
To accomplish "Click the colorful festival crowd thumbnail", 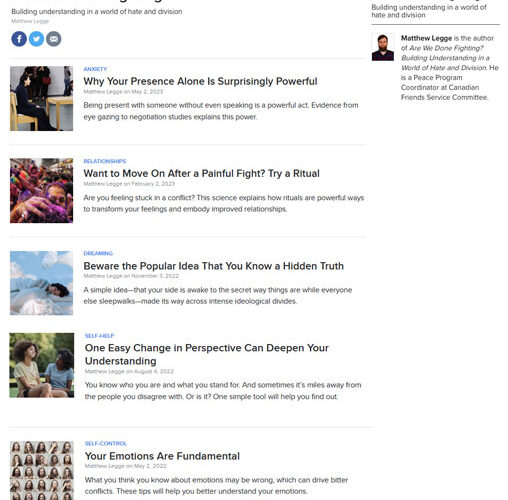I will click(41, 191).
